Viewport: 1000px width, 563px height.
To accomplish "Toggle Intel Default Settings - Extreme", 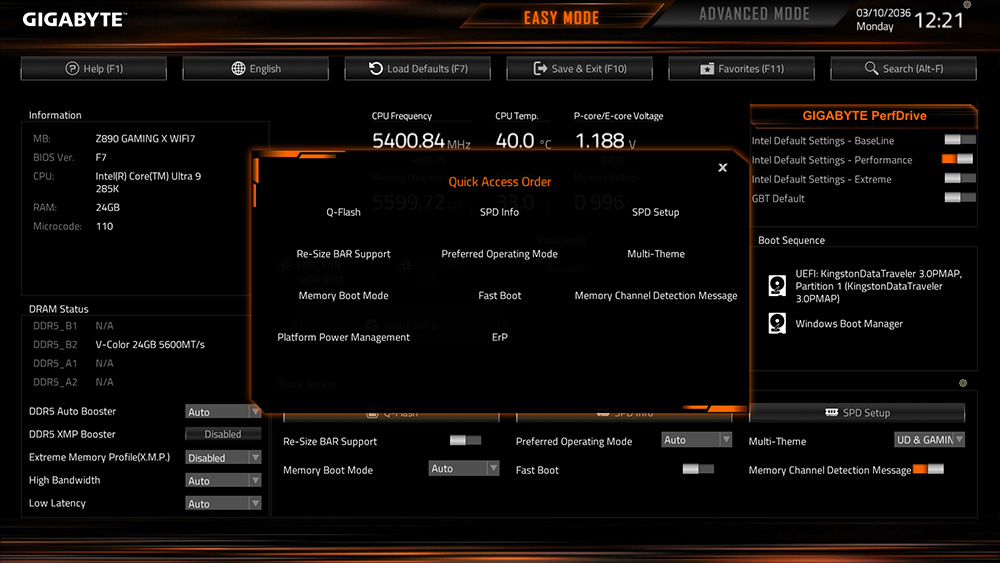I will coord(958,179).
